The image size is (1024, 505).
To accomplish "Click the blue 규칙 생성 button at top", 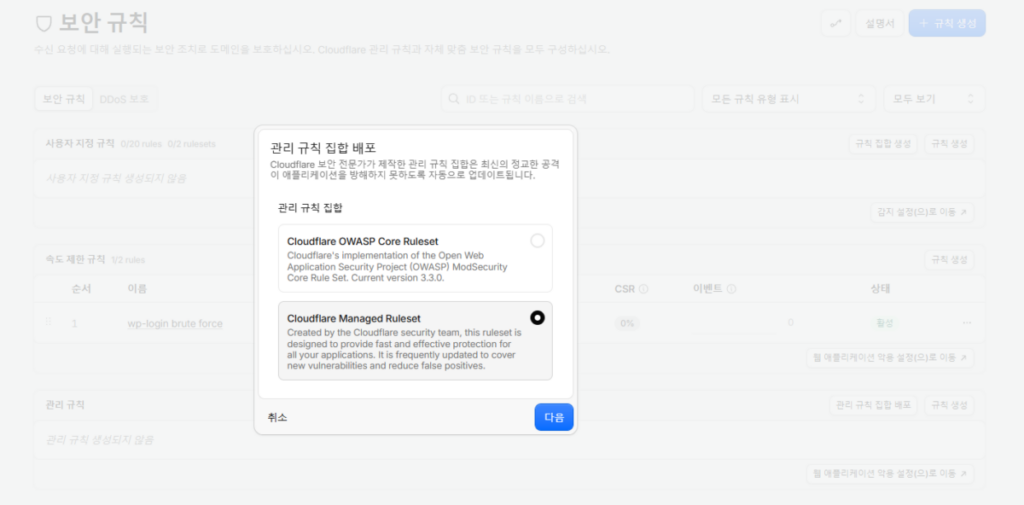I will pyautogui.click(x=947, y=23).
